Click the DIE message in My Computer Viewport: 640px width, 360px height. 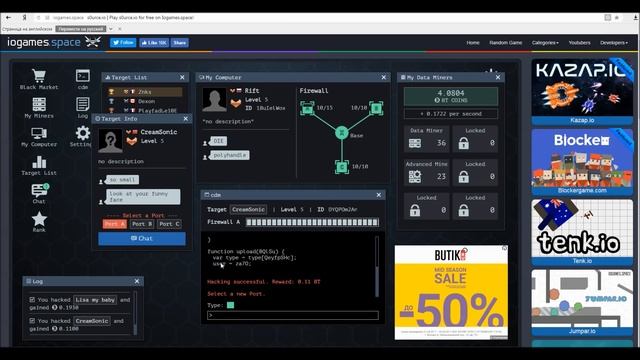click(x=218, y=141)
